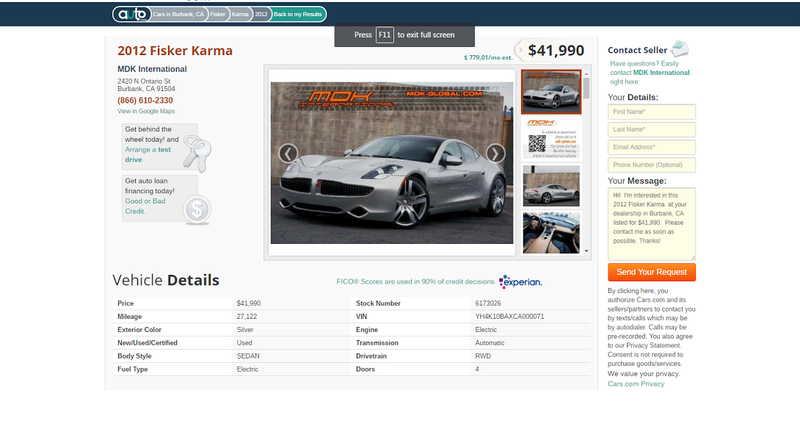Show previous photo with left arrow
Screen dimensions: 800x443
(288, 153)
